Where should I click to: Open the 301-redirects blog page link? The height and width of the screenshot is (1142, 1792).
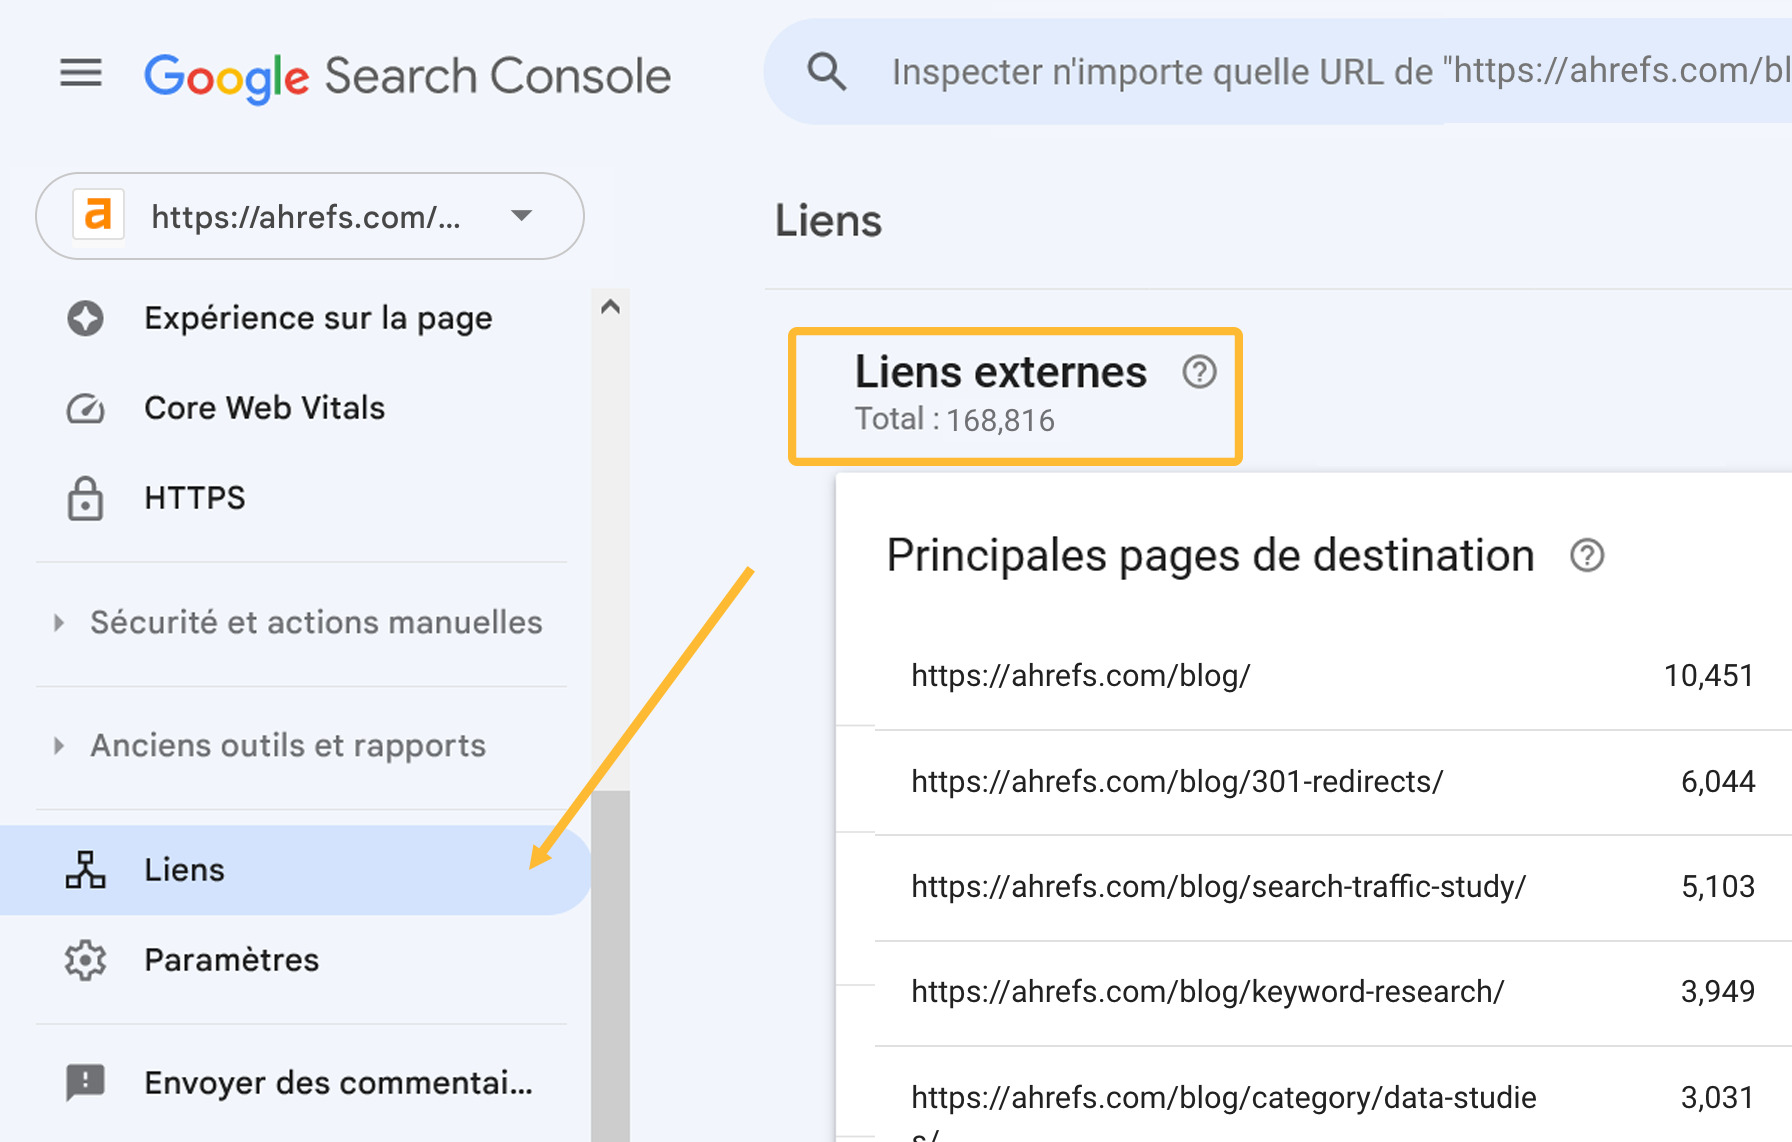point(1177,782)
